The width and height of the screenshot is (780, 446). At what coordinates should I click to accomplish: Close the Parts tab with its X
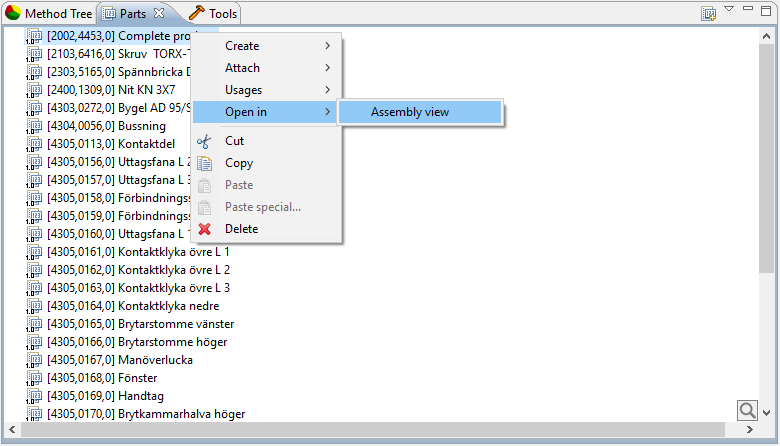pos(158,14)
